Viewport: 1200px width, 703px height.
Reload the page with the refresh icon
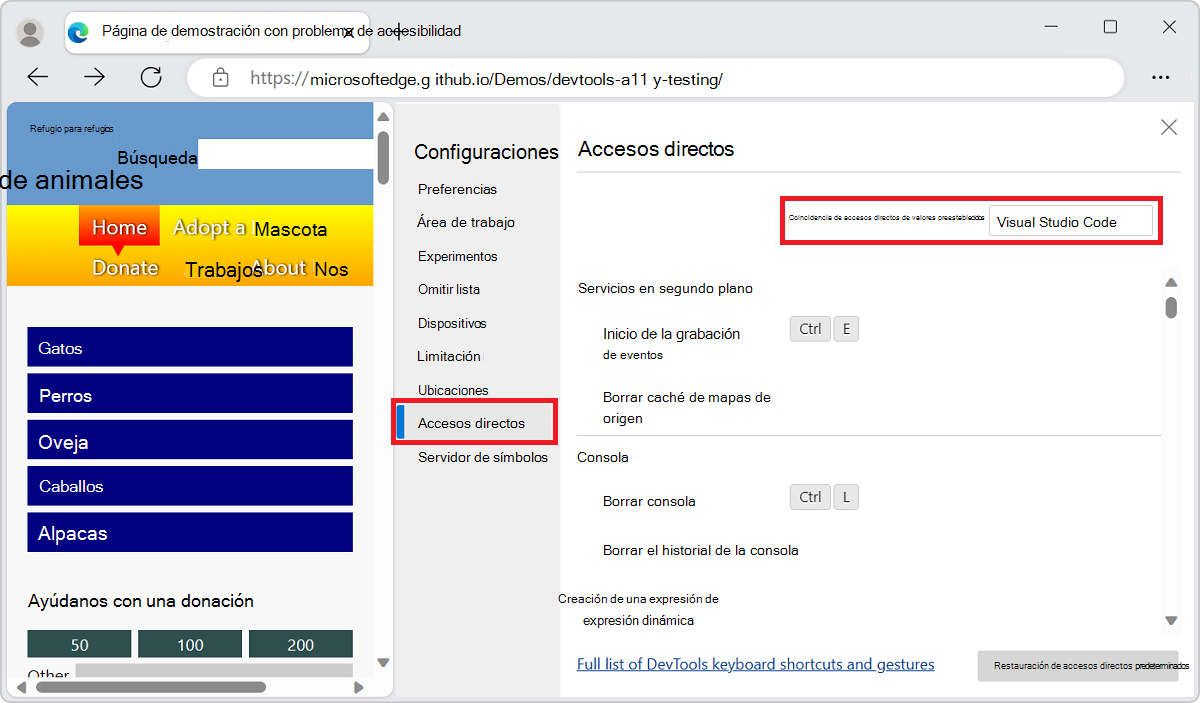pos(151,76)
